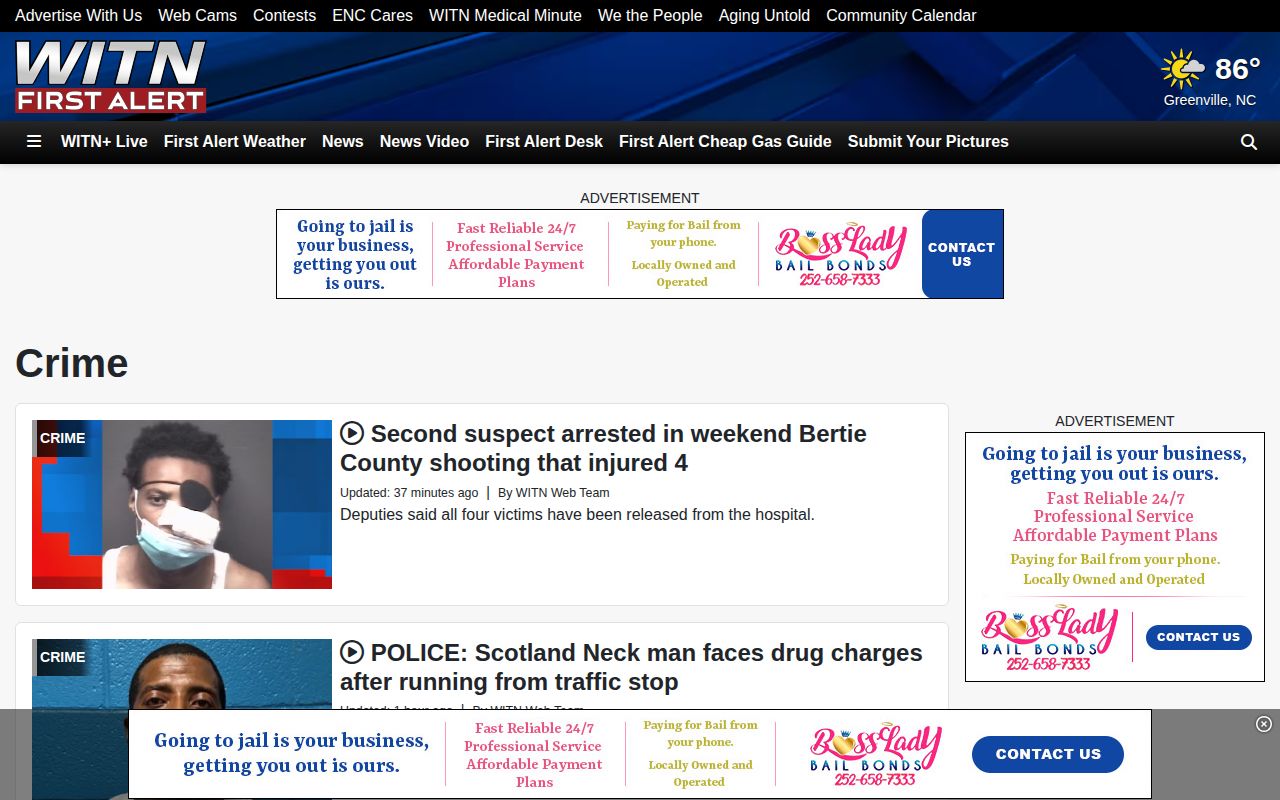The height and width of the screenshot is (800, 1280).
Task: Open First Alert Cheap Gas Guide
Action: (x=725, y=142)
